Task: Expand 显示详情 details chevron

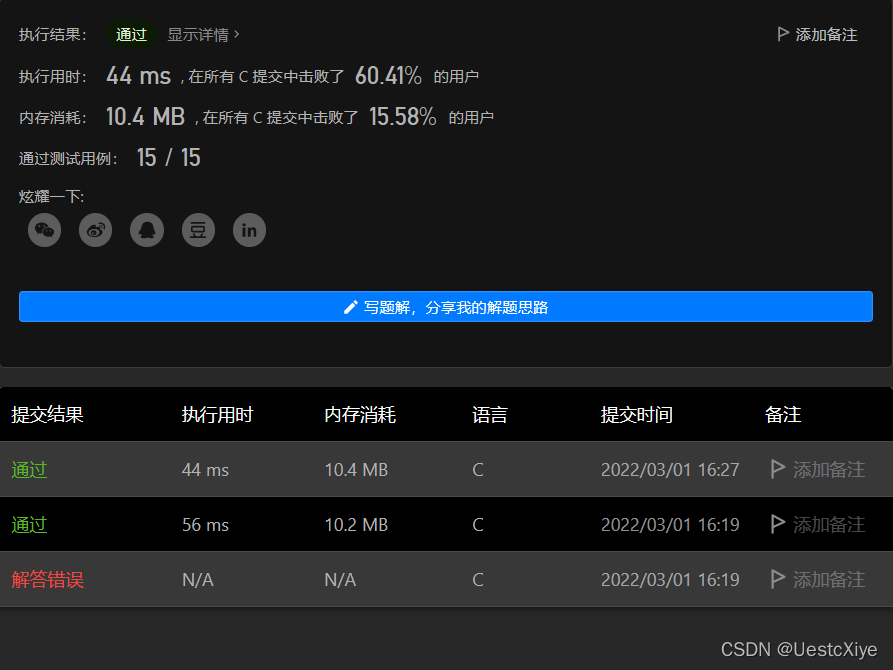Action: (x=203, y=35)
